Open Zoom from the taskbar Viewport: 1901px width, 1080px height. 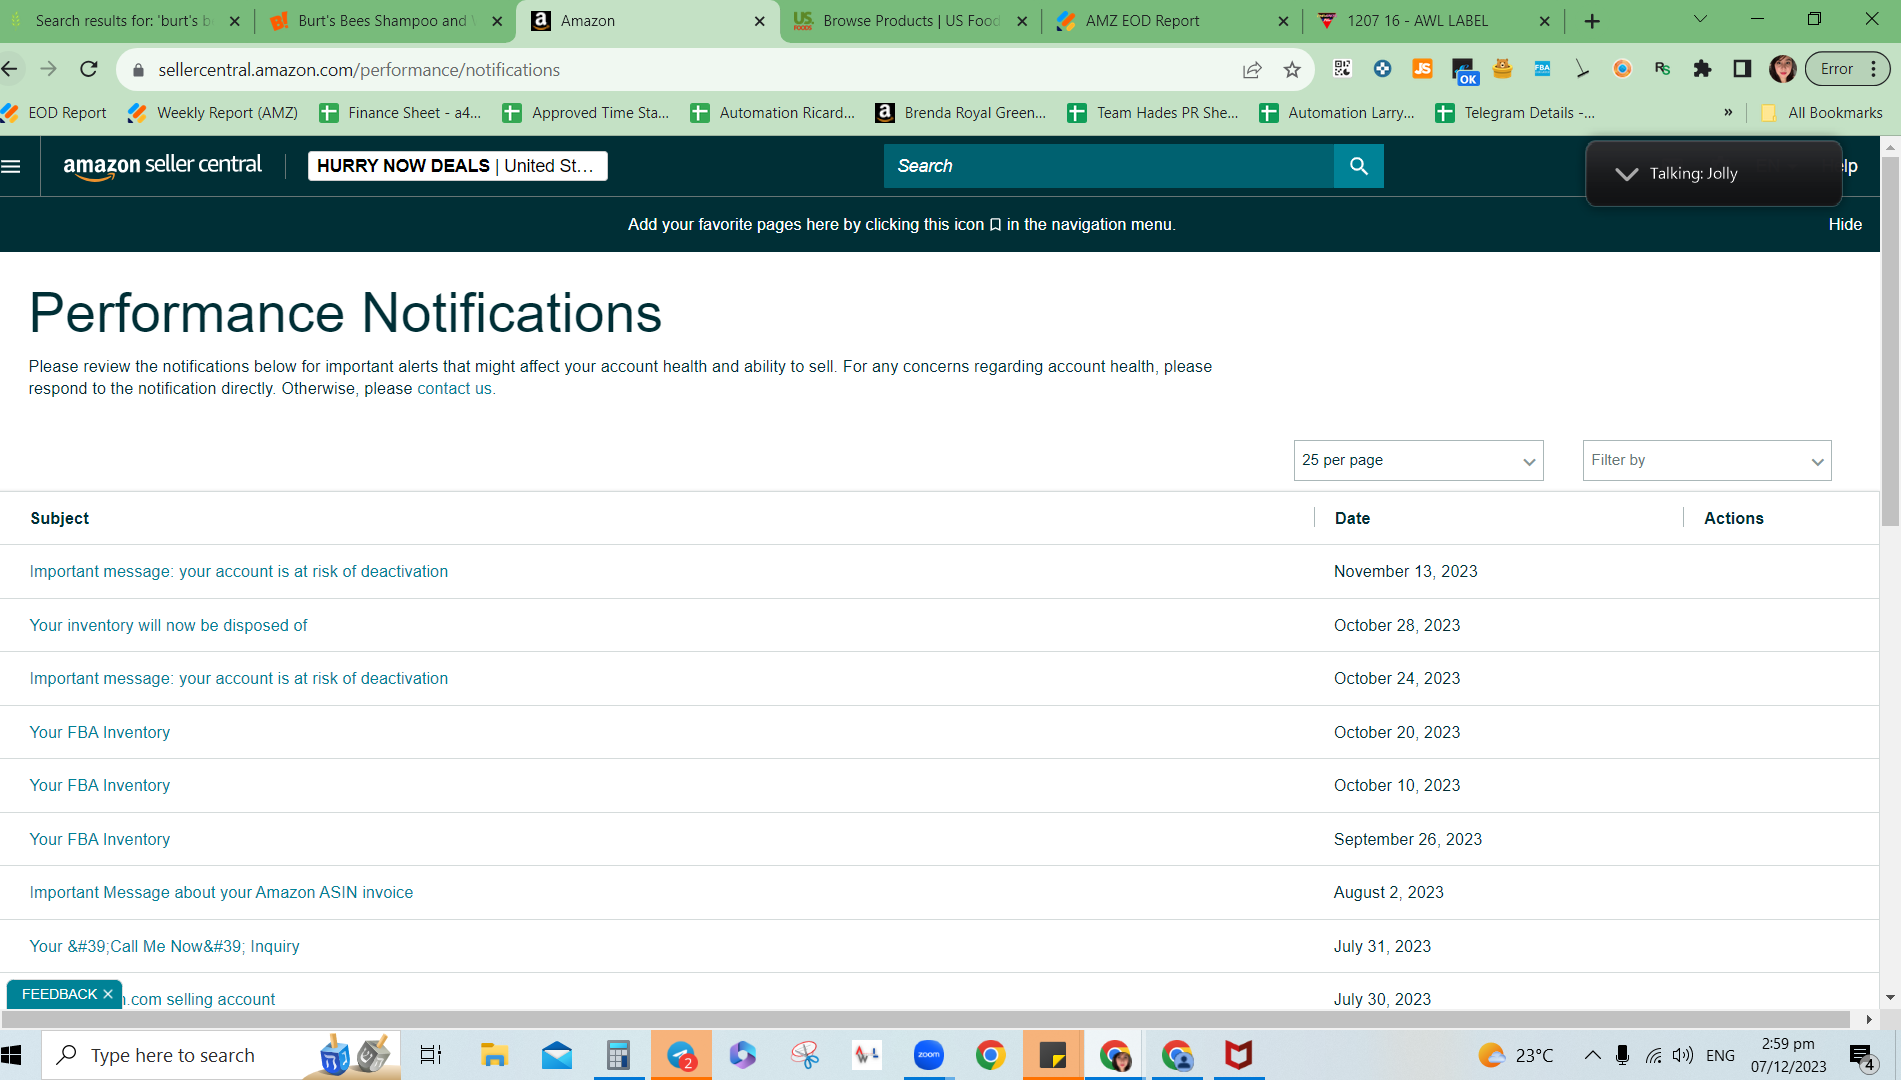pyautogui.click(x=928, y=1055)
